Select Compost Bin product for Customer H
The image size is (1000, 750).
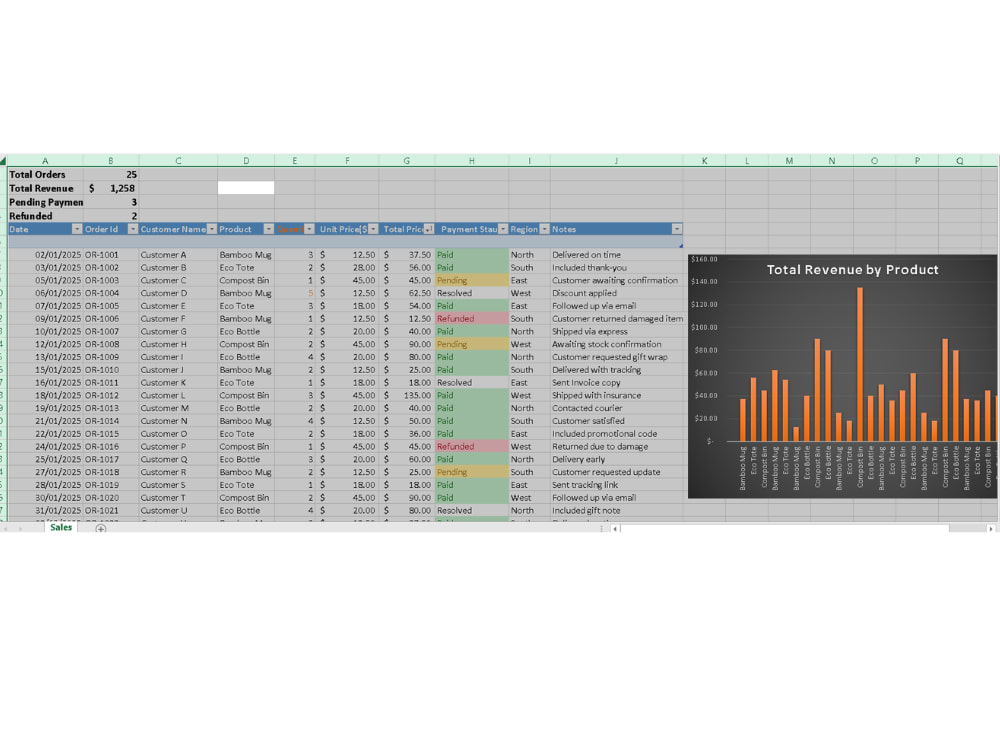246,344
